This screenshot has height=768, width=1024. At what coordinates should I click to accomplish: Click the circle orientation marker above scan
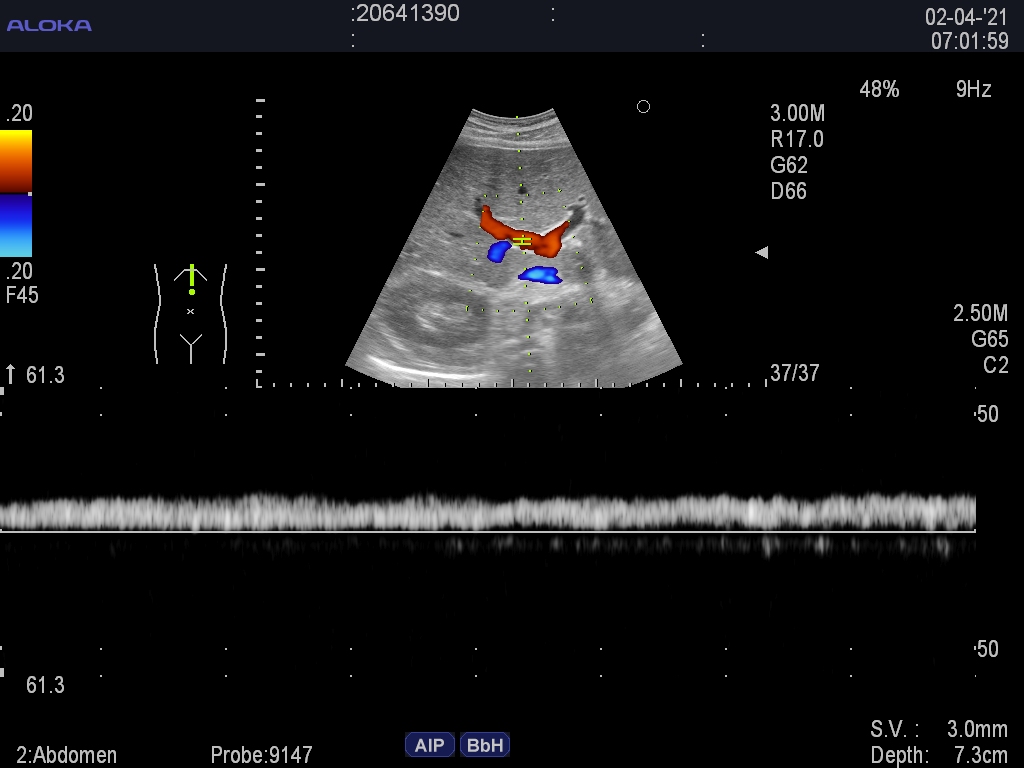click(x=643, y=107)
